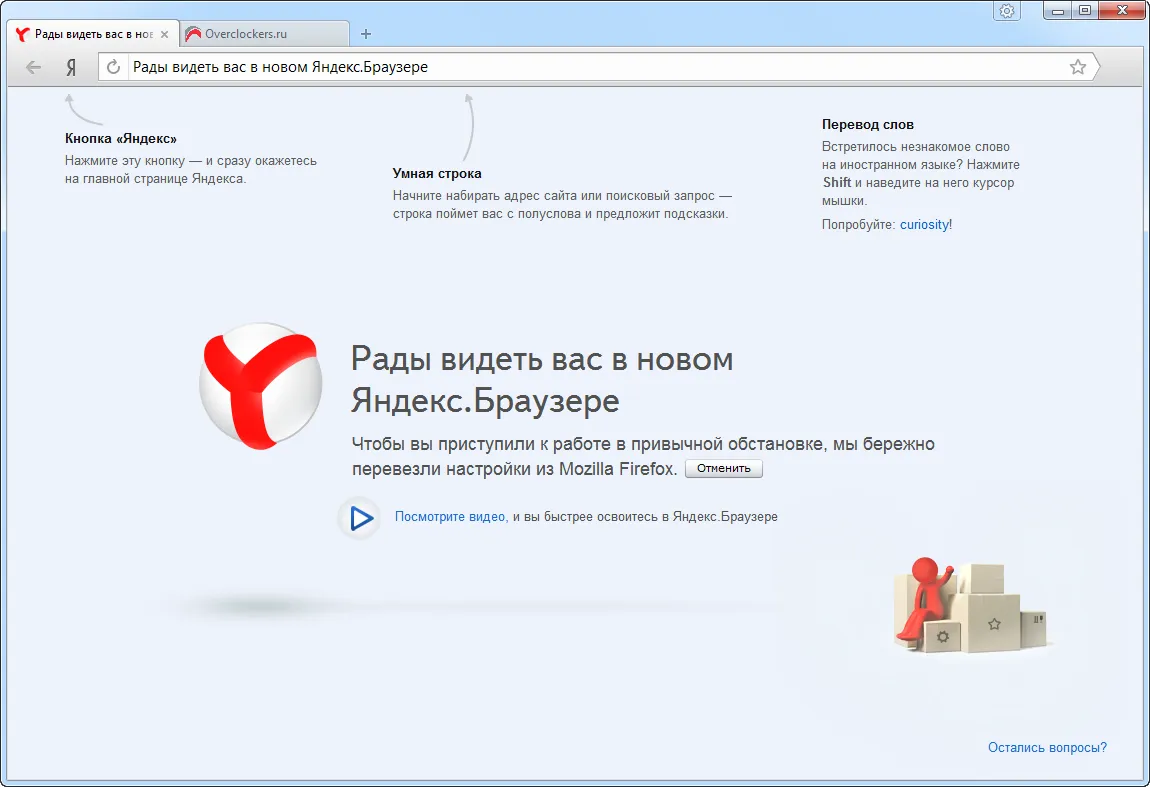Open a new tab with the plus button
Image resolution: width=1150 pixels, height=787 pixels.
(x=366, y=34)
